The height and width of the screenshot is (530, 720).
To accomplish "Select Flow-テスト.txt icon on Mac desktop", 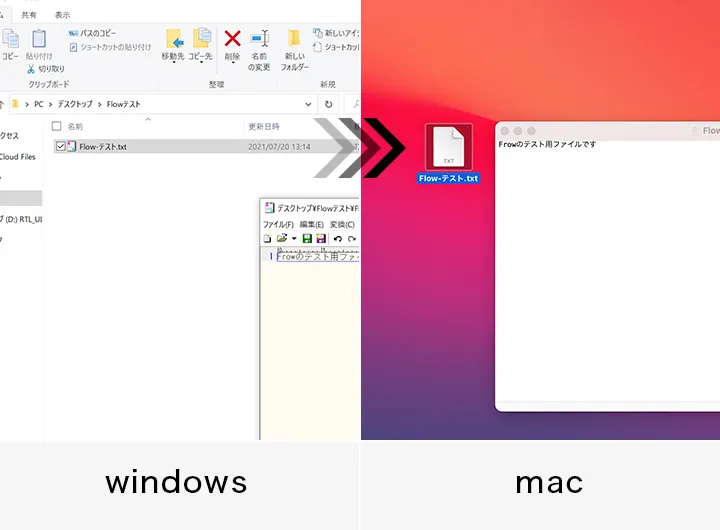I will (x=449, y=147).
